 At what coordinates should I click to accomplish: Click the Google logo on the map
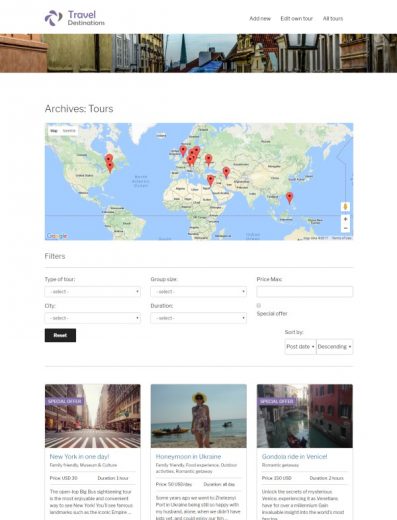click(57, 236)
